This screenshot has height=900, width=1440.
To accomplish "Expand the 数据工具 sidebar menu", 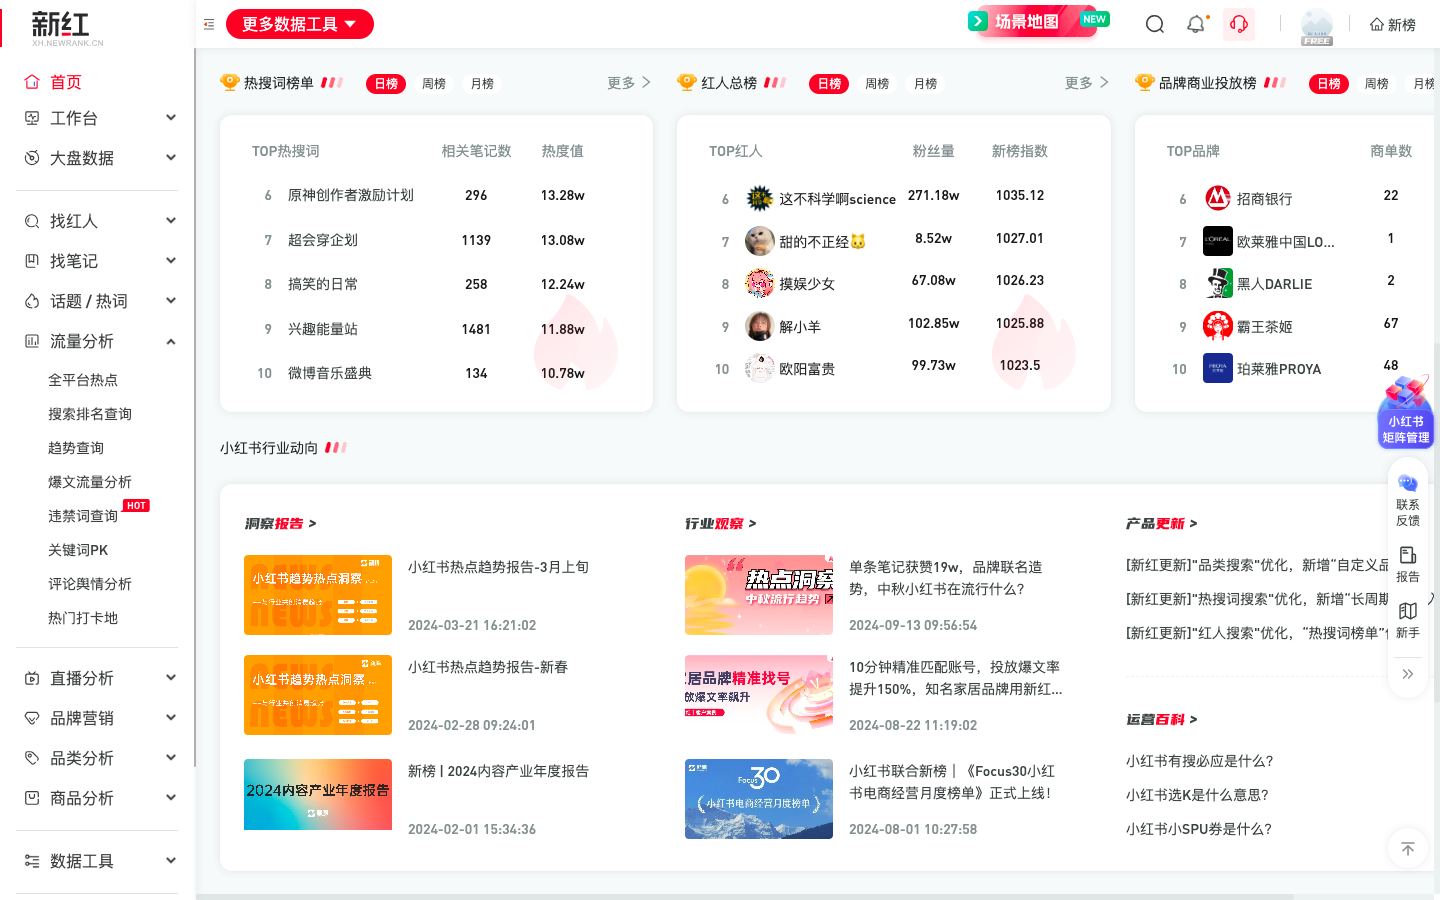I will tap(97, 861).
